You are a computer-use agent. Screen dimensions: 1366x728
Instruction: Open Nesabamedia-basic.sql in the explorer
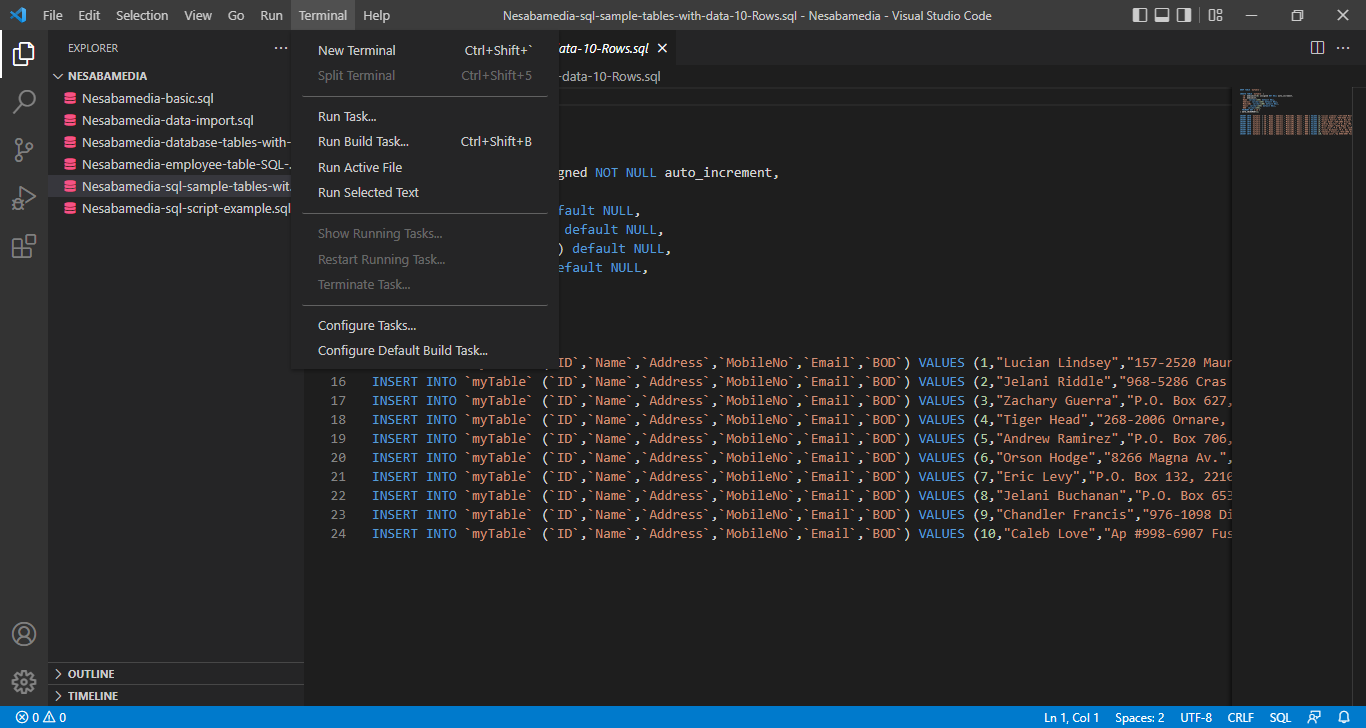pyautogui.click(x=147, y=98)
